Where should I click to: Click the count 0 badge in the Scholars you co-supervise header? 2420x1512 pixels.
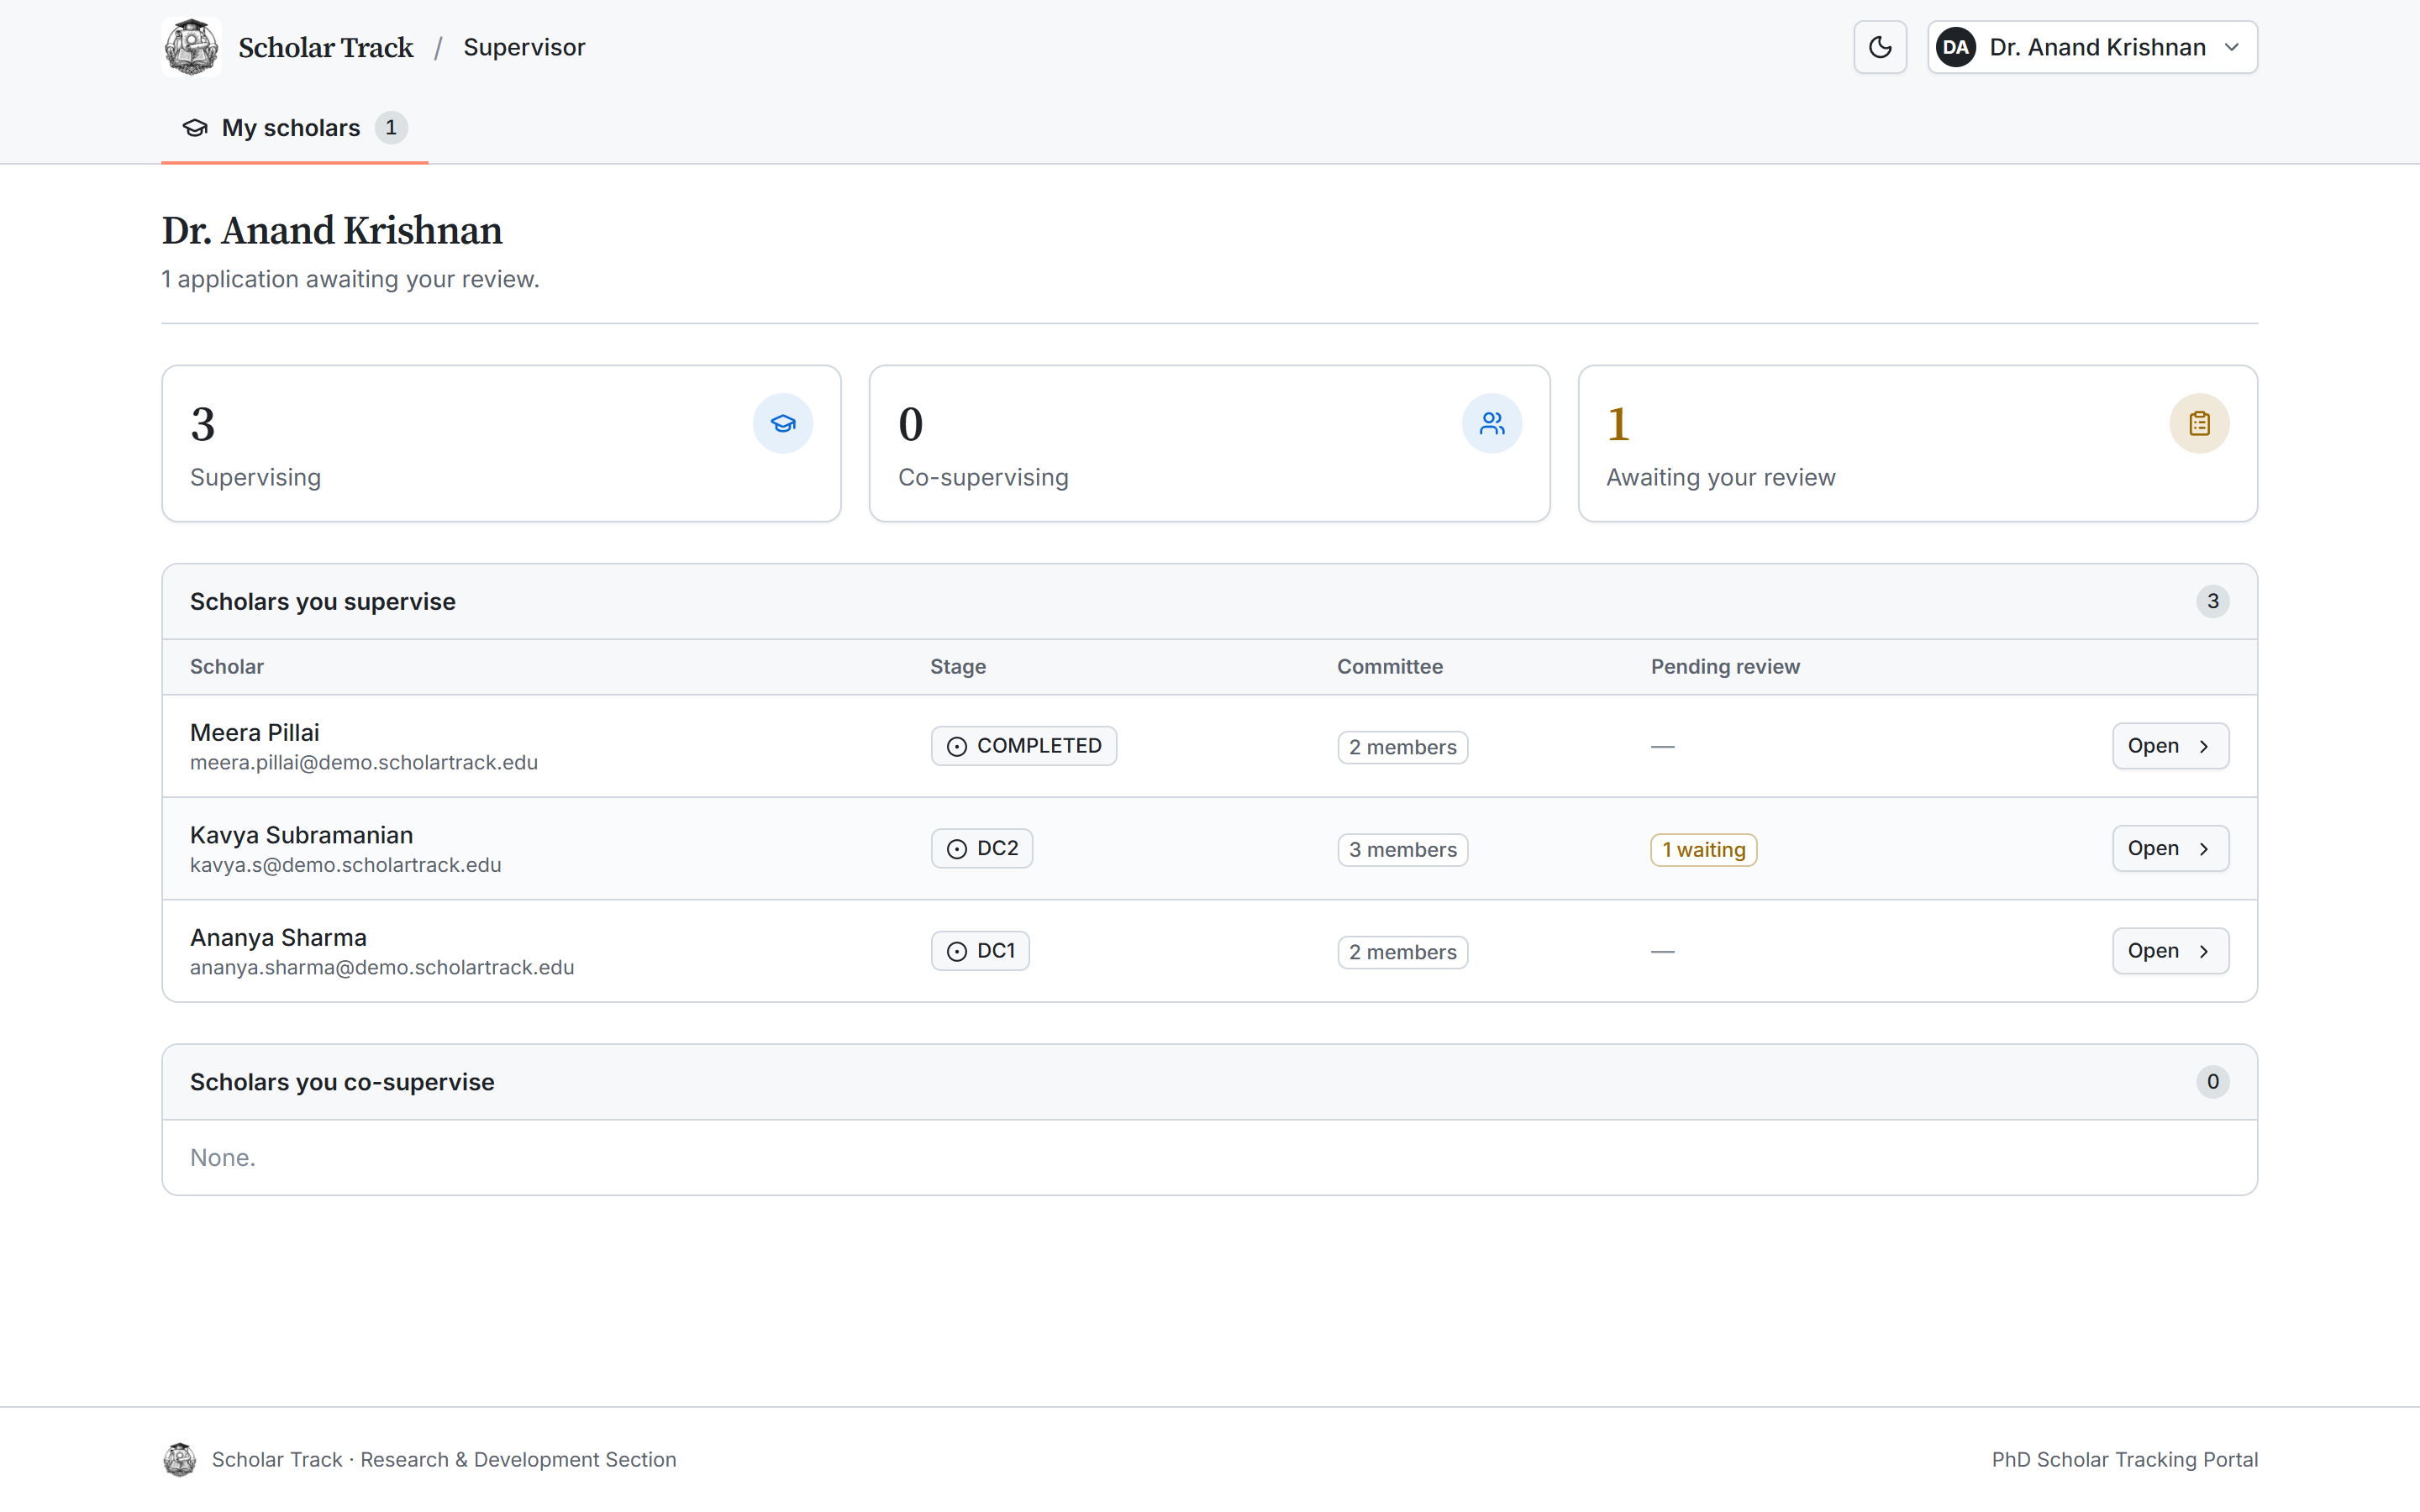click(2212, 1081)
